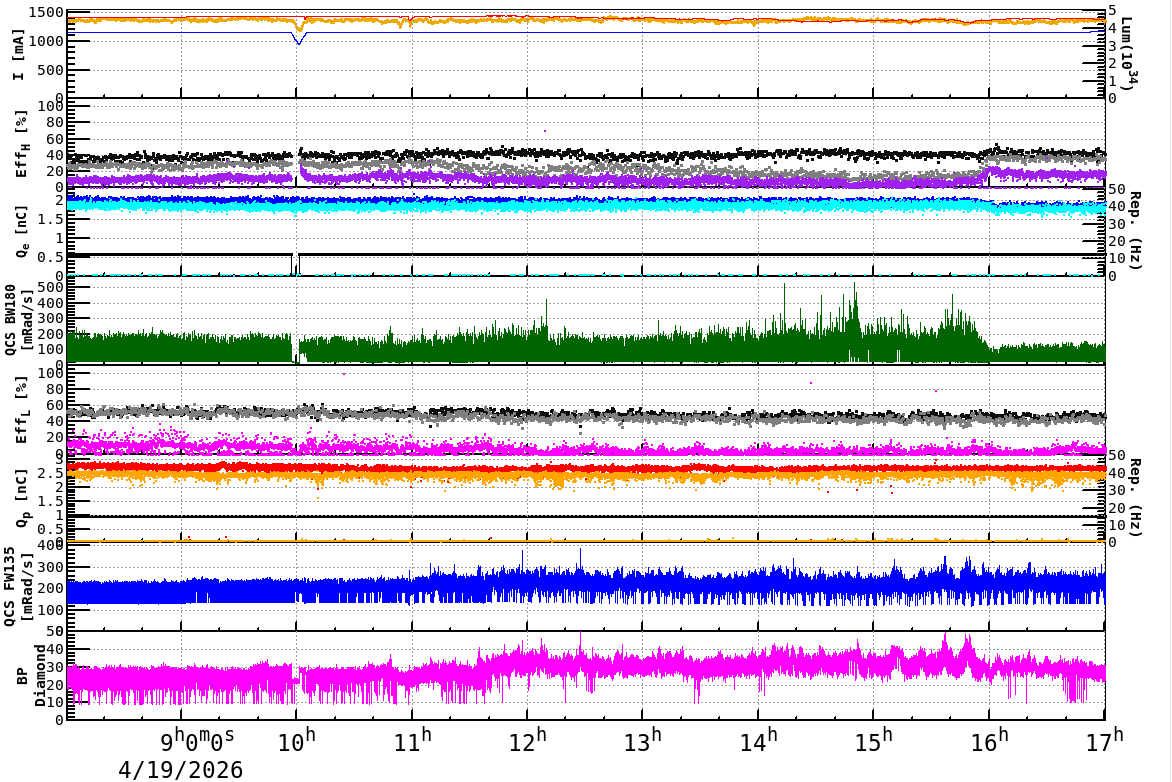Click the 15h time tick label
1172x782 pixels.
[874, 740]
